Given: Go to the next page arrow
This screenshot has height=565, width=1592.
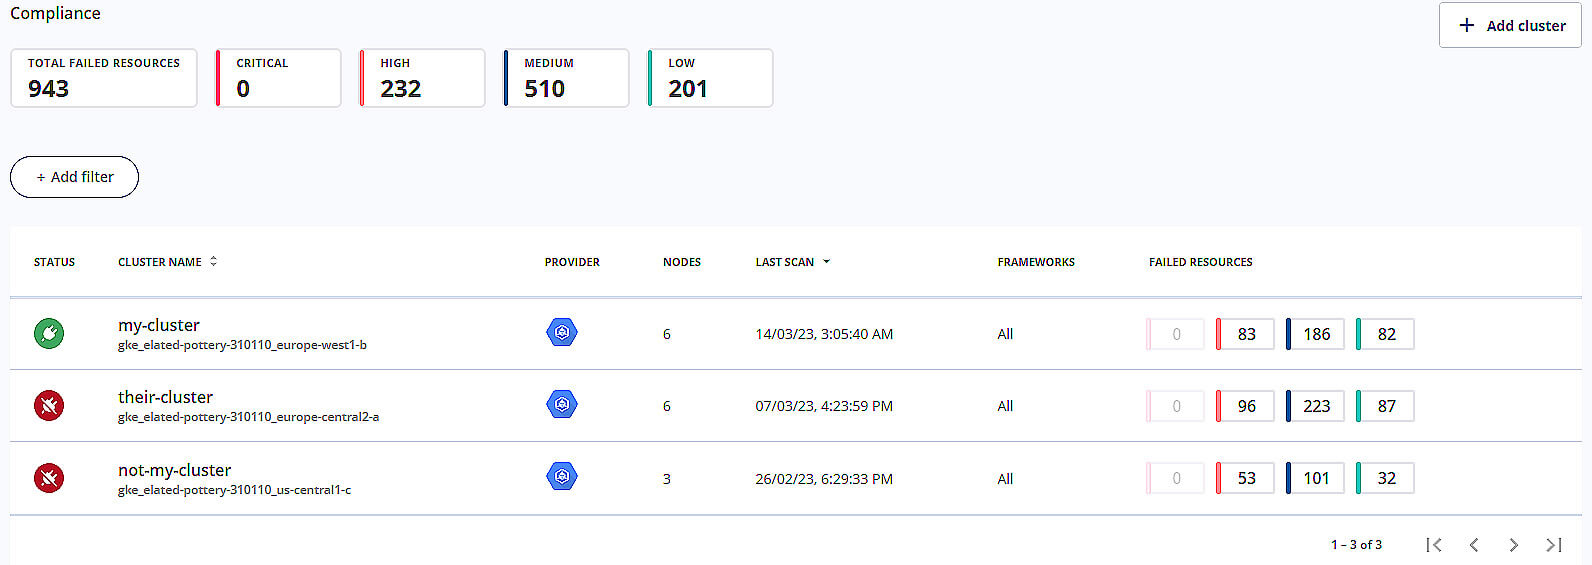Looking at the screenshot, I should 1513,545.
